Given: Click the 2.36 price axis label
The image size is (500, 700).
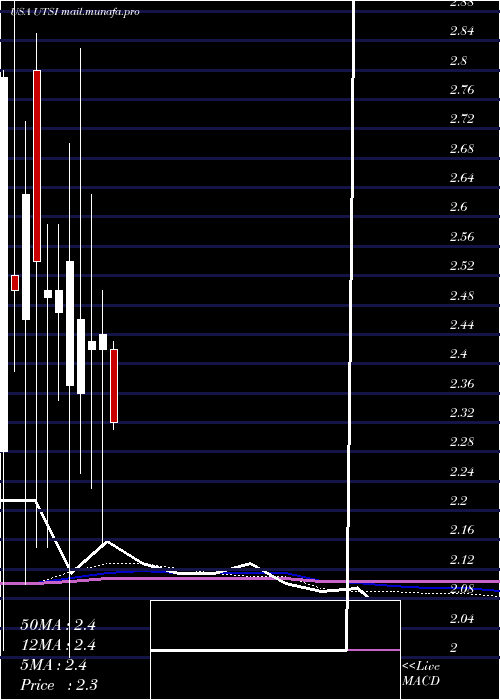Looking at the screenshot, I should [462, 383].
